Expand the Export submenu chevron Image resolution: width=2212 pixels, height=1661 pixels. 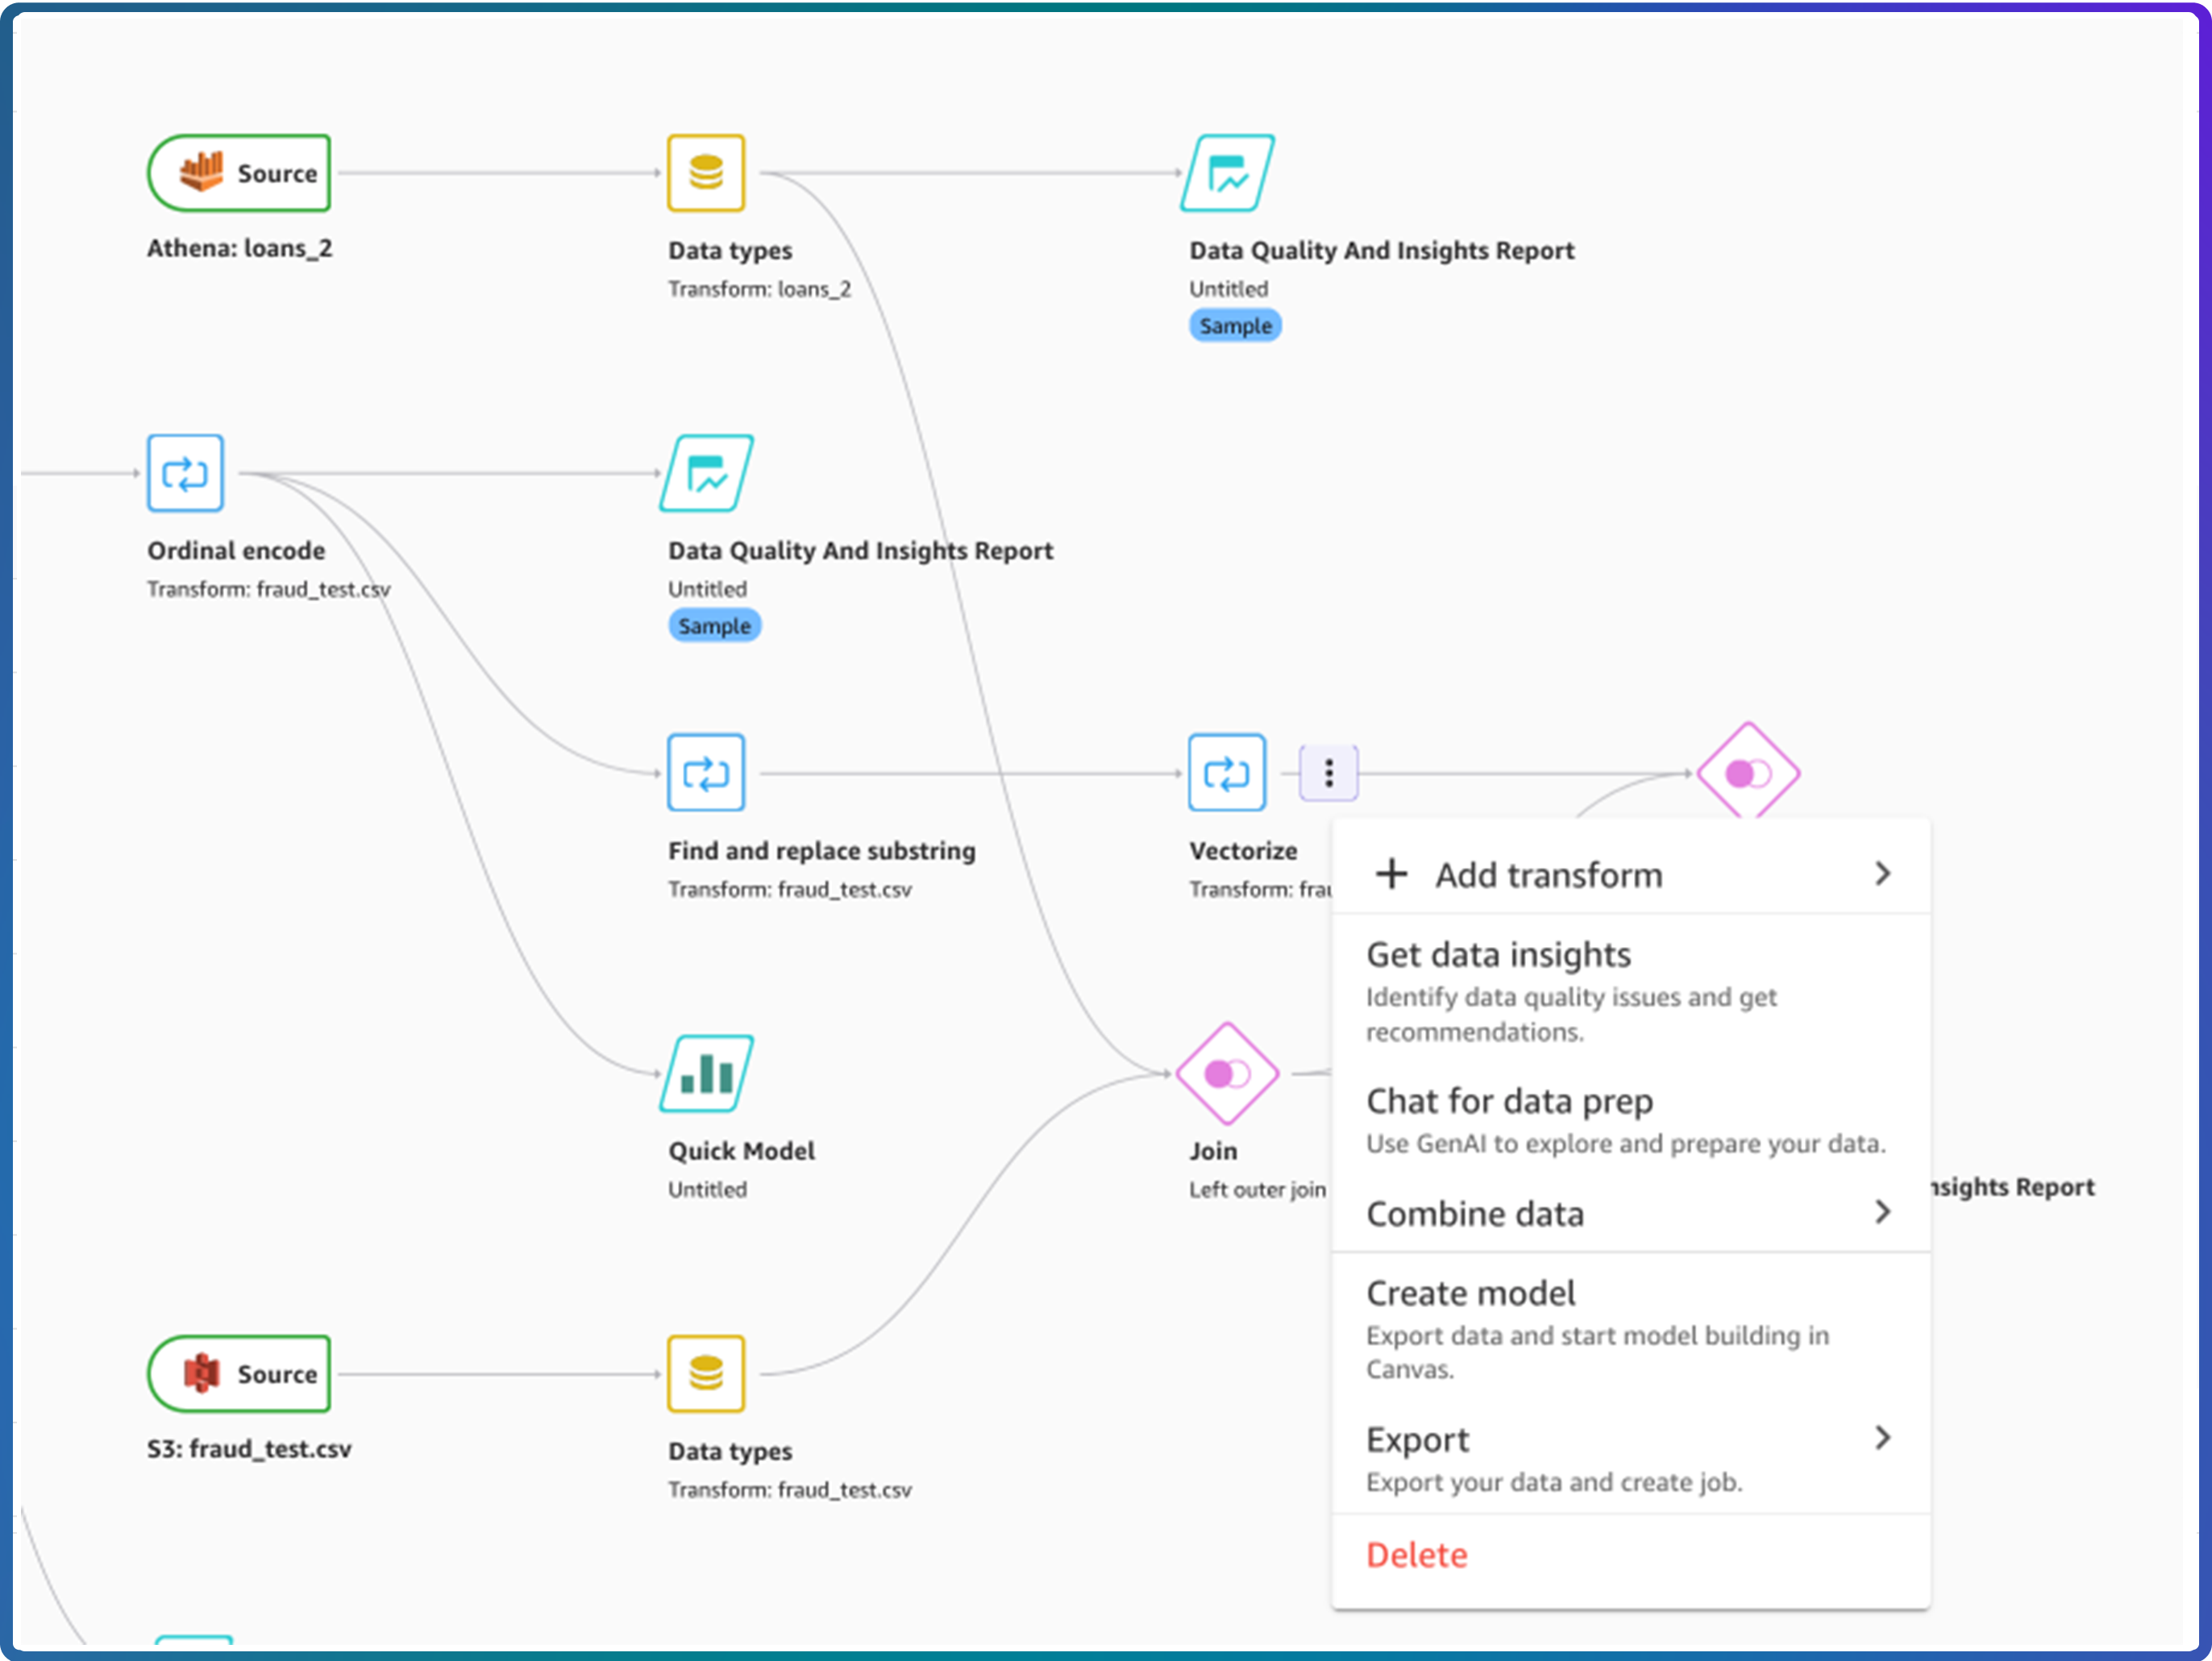tap(1882, 1438)
